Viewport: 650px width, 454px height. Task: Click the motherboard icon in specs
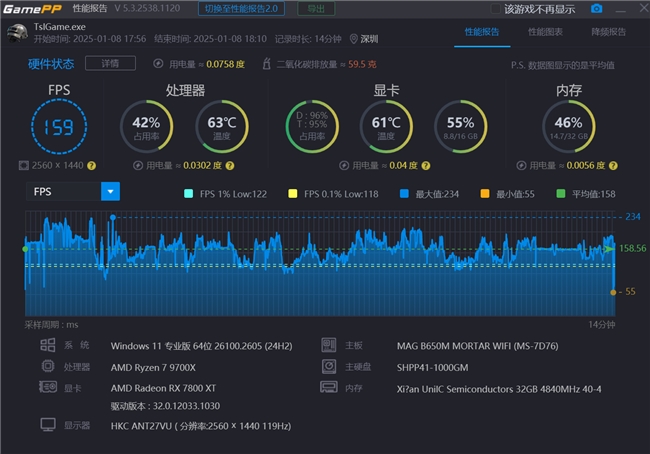click(329, 345)
